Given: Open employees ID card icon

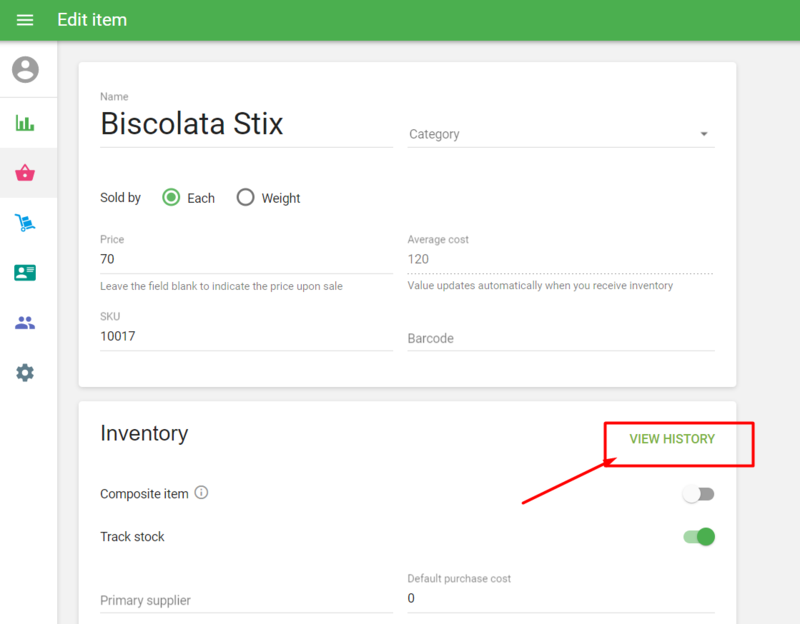Looking at the screenshot, I should (x=25, y=273).
